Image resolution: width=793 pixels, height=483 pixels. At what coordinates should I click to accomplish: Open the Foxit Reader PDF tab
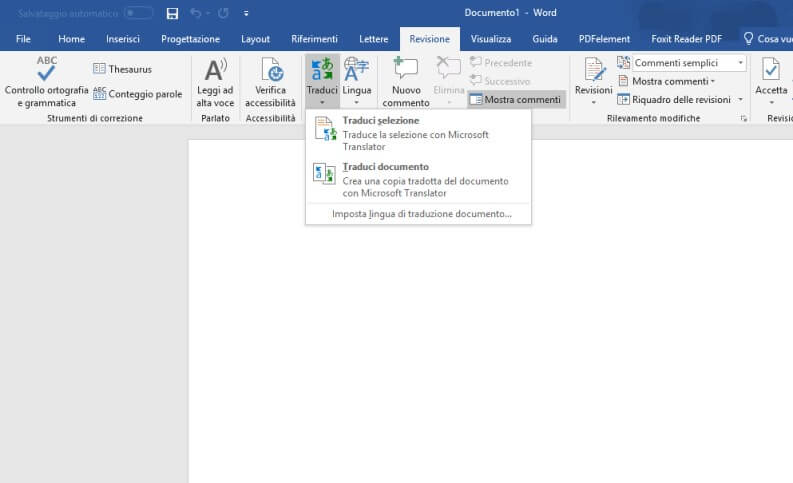686,39
